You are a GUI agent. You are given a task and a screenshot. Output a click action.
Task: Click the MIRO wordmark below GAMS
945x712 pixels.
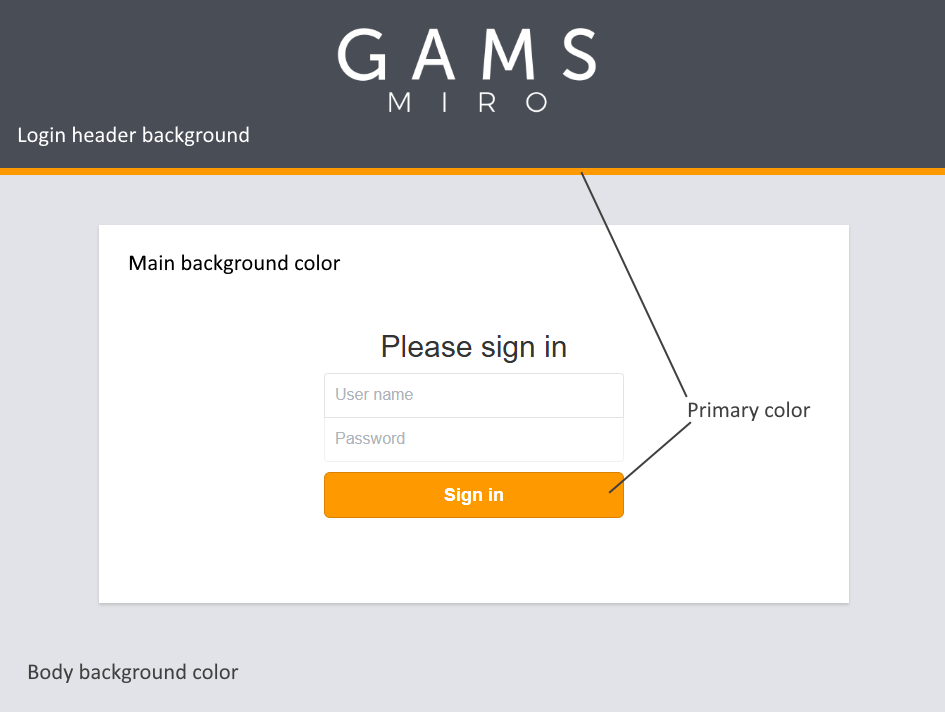470,103
